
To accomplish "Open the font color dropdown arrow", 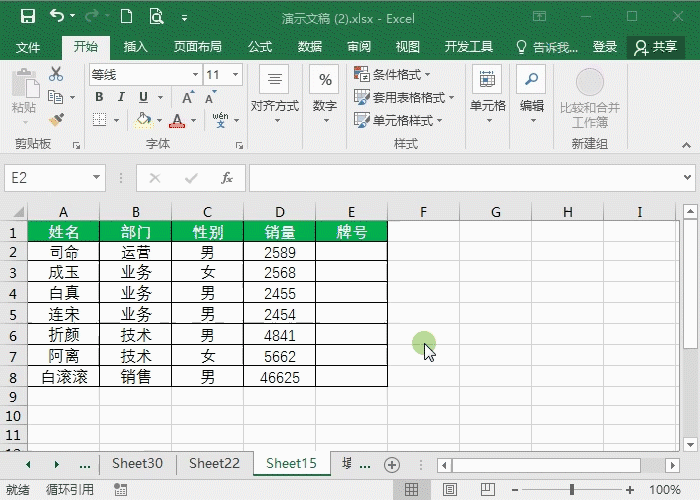I will pyautogui.click(x=193, y=121).
